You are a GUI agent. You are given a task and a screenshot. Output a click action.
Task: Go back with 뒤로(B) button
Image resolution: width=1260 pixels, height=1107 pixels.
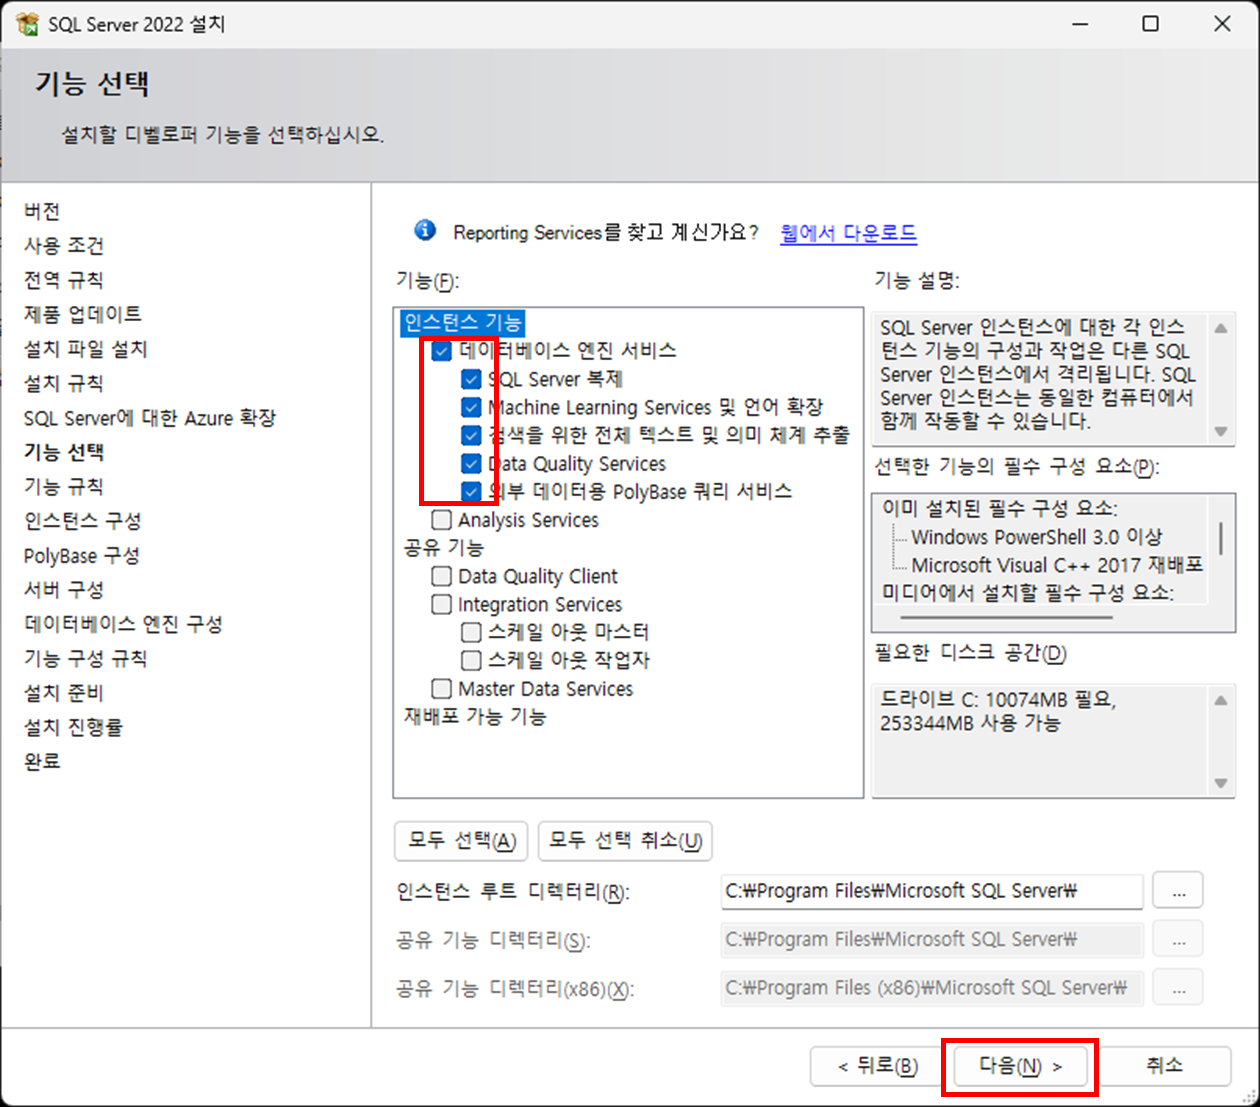[x=878, y=1066]
